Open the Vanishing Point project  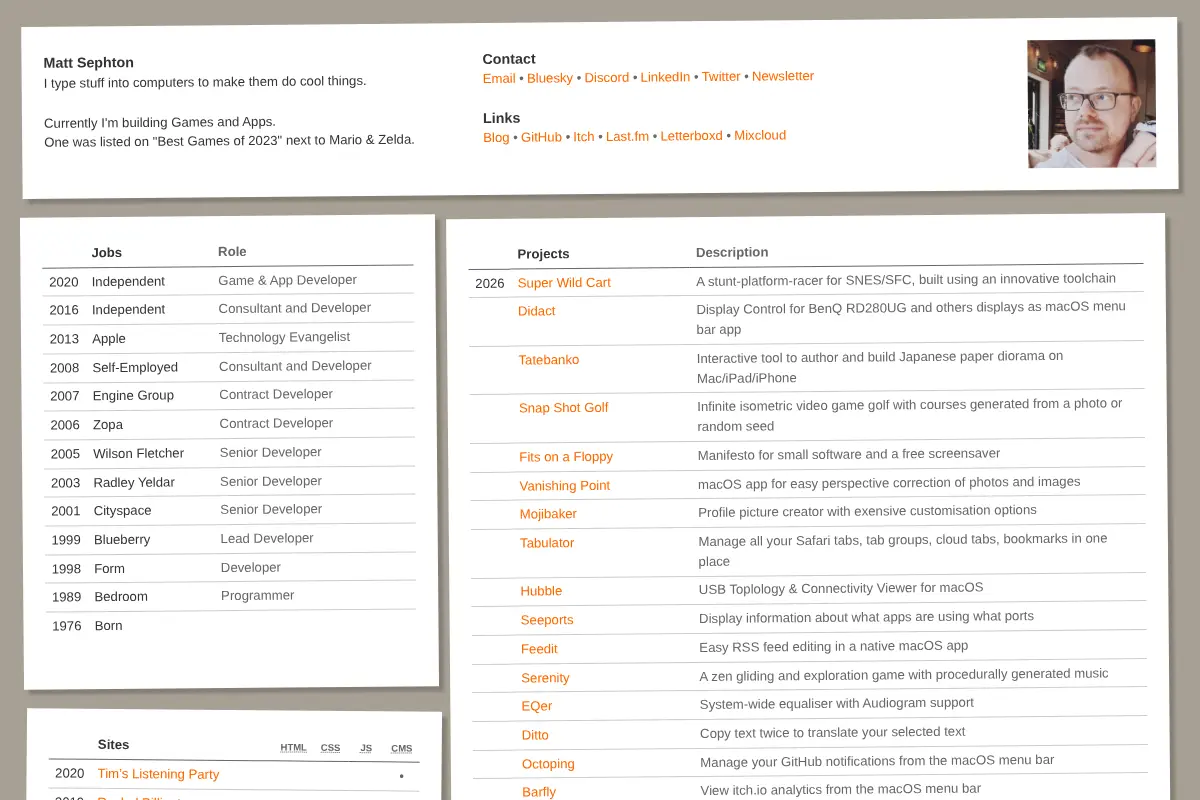coord(565,486)
